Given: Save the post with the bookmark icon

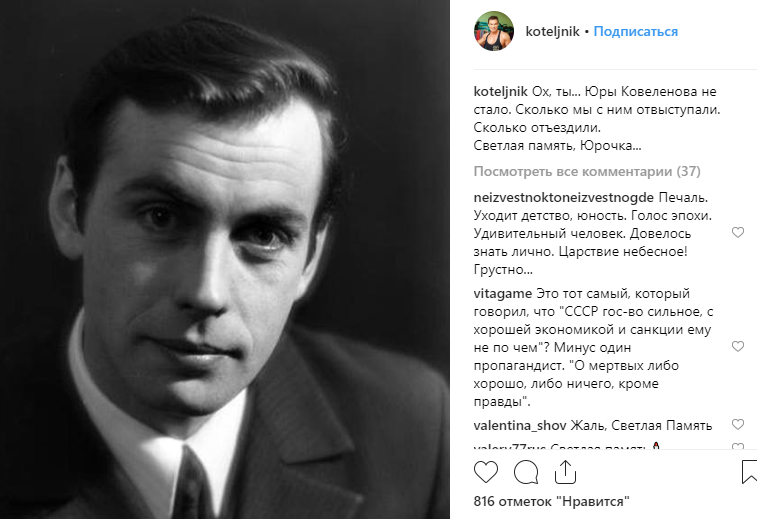Looking at the screenshot, I should [749, 471].
